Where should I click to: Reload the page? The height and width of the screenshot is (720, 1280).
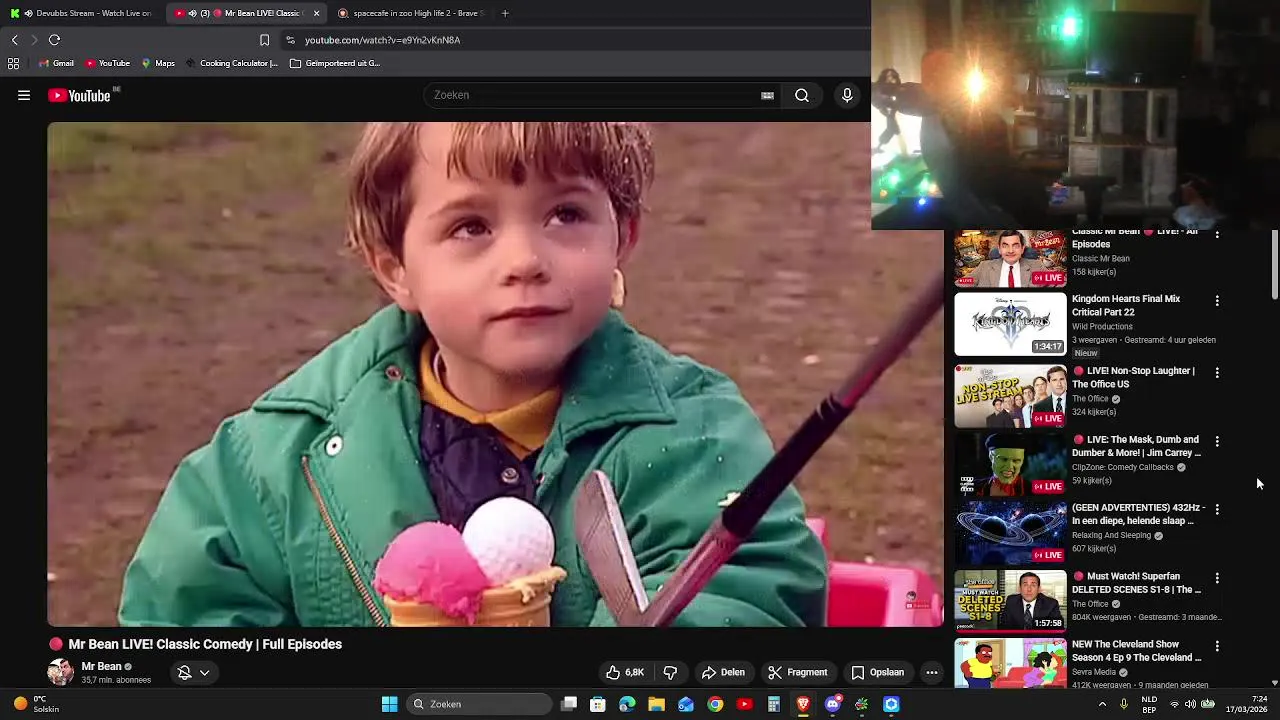tap(54, 40)
